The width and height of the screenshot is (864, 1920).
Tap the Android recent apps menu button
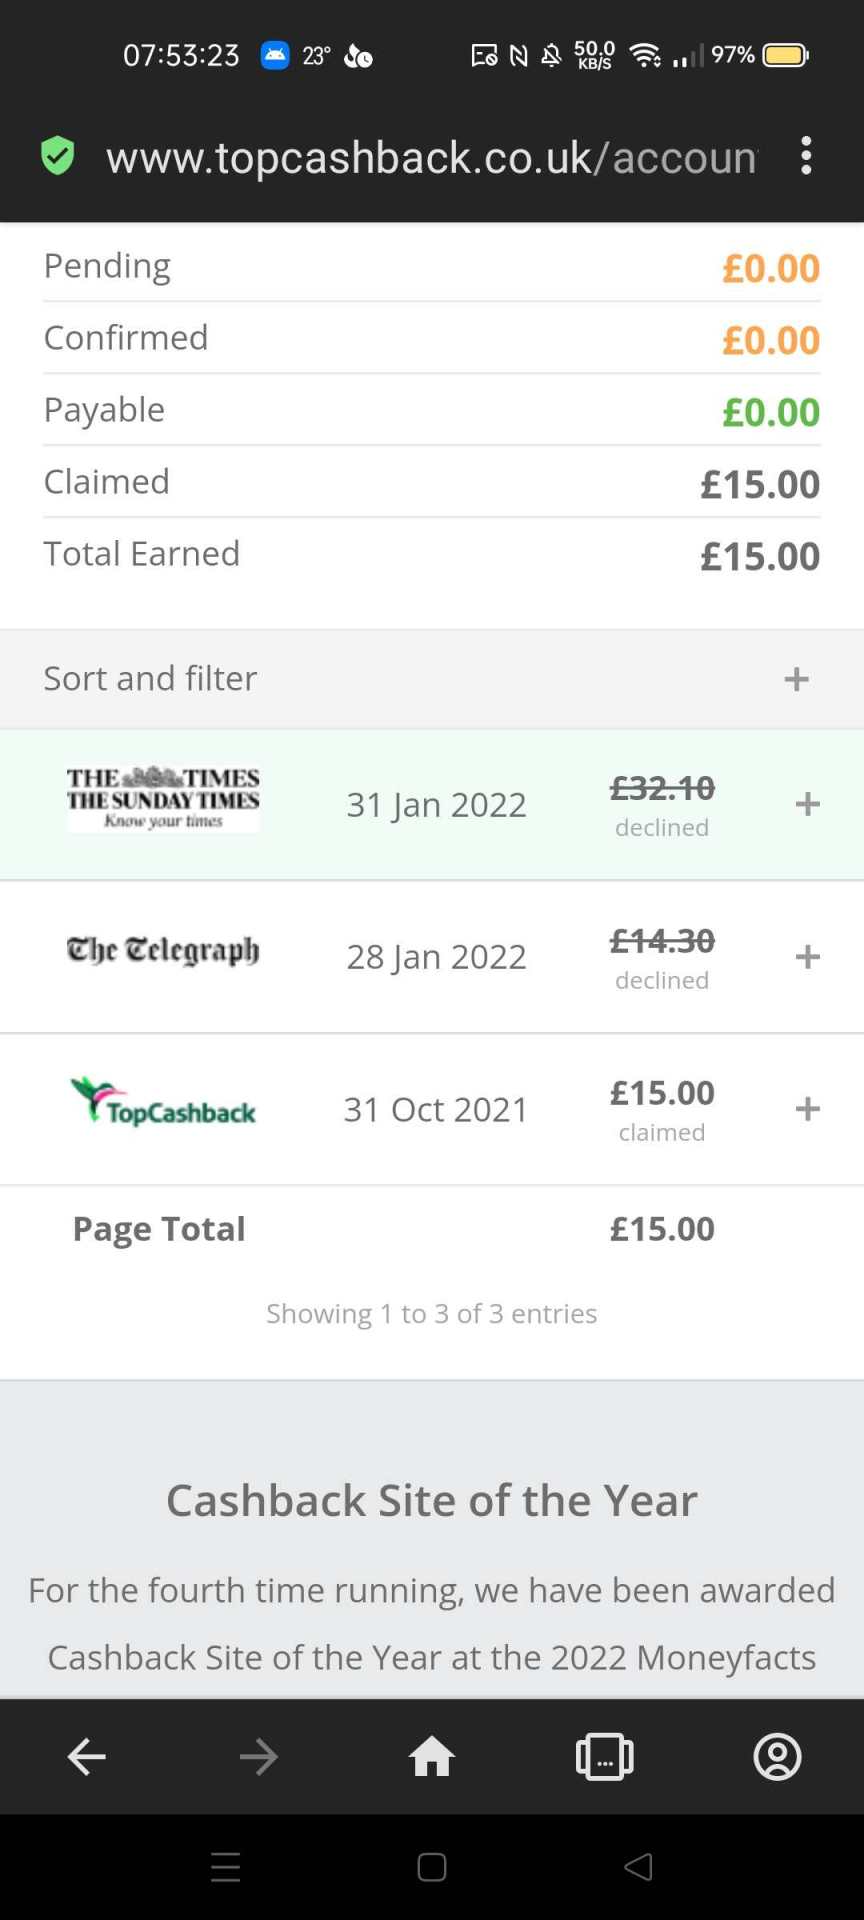[x=226, y=1867]
